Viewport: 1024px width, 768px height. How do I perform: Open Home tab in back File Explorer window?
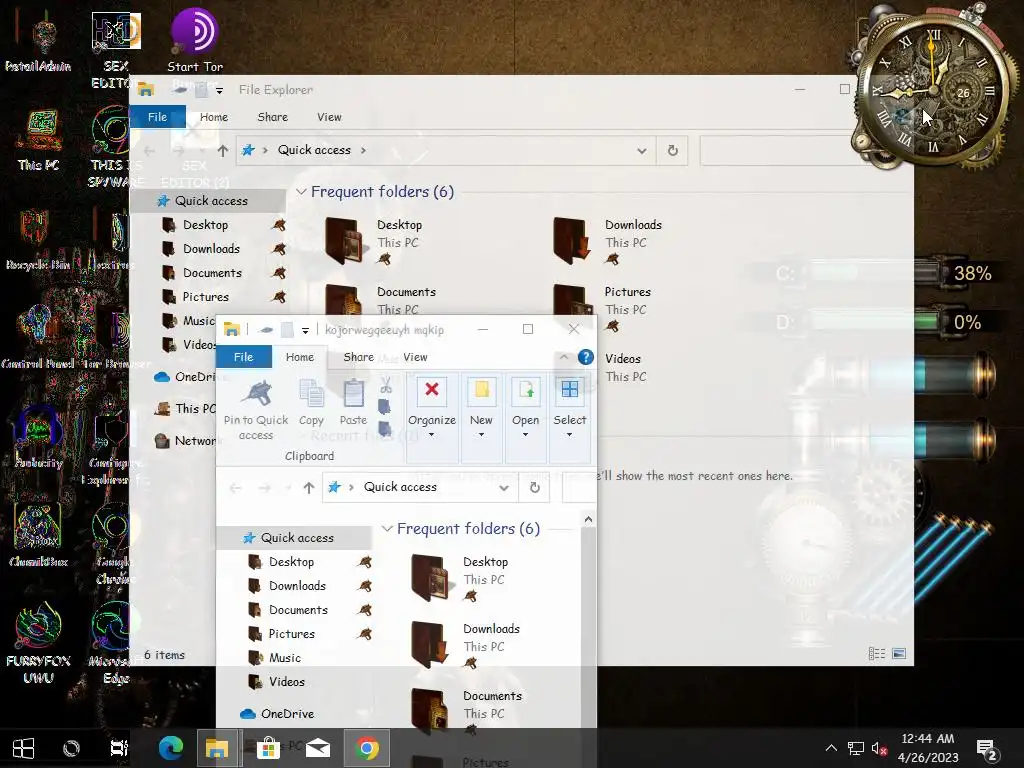pos(214,117)
